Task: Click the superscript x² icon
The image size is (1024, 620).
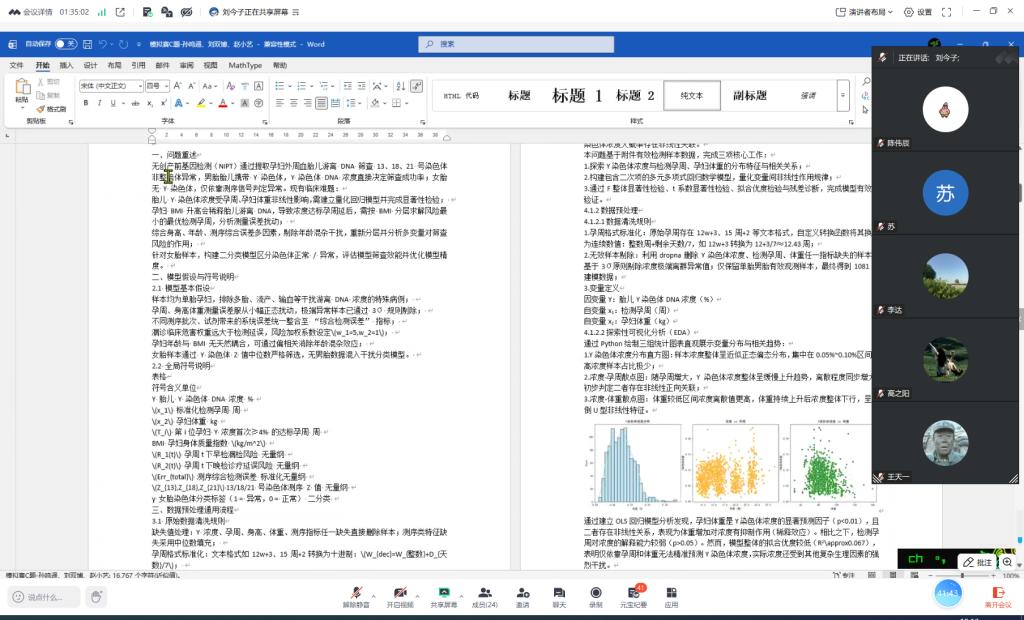Action: point(163,103)
